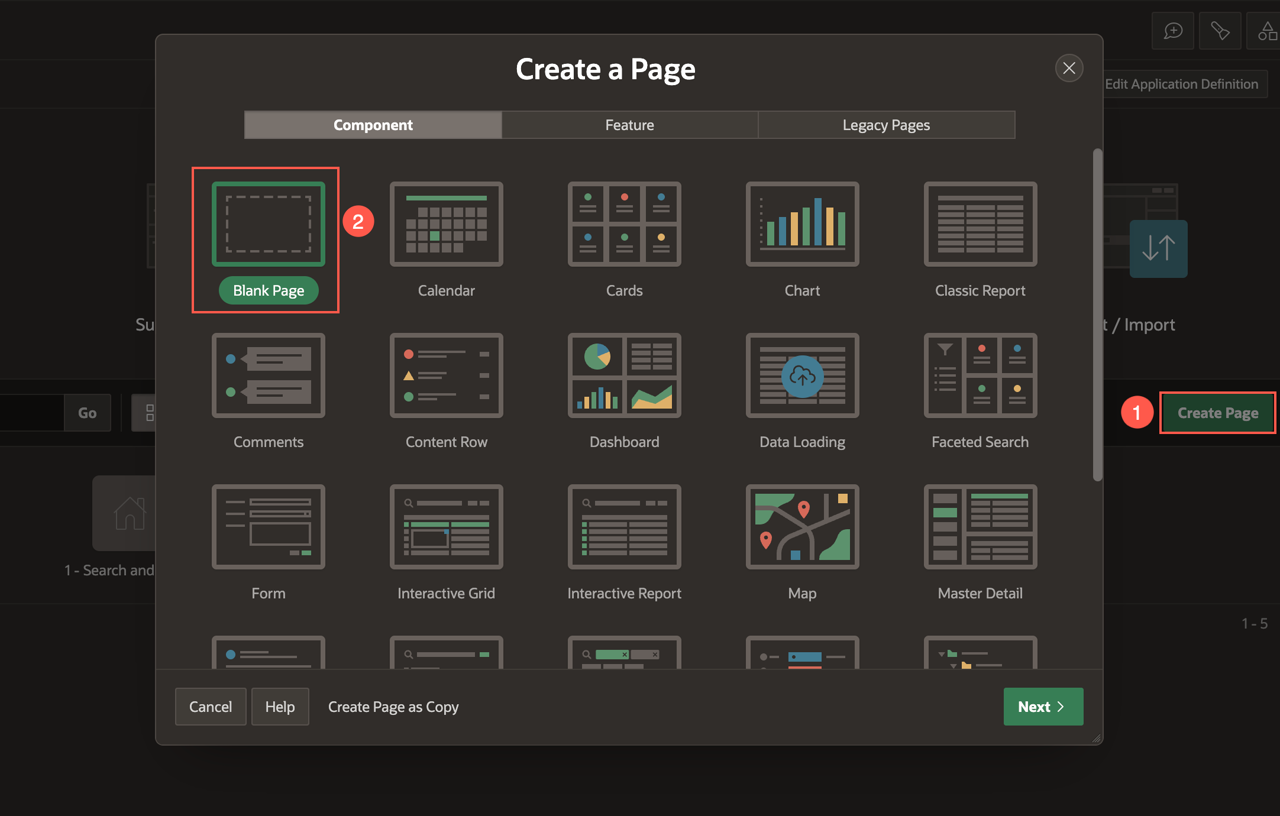Screen dimensions: 1280x816
Task: Choose the Dashboard page icon
Action: coord(624,375)
